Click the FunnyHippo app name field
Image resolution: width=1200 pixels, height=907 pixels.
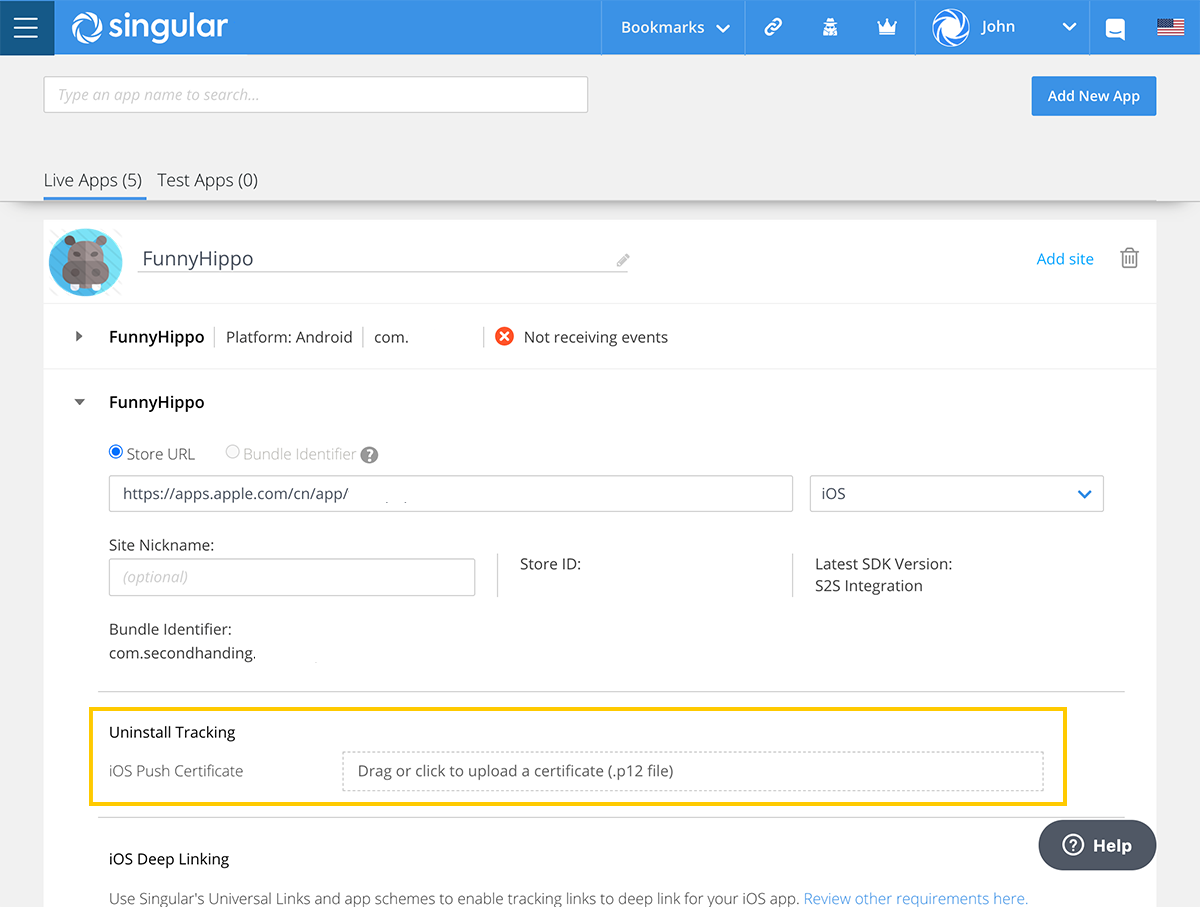pos(383,259)
